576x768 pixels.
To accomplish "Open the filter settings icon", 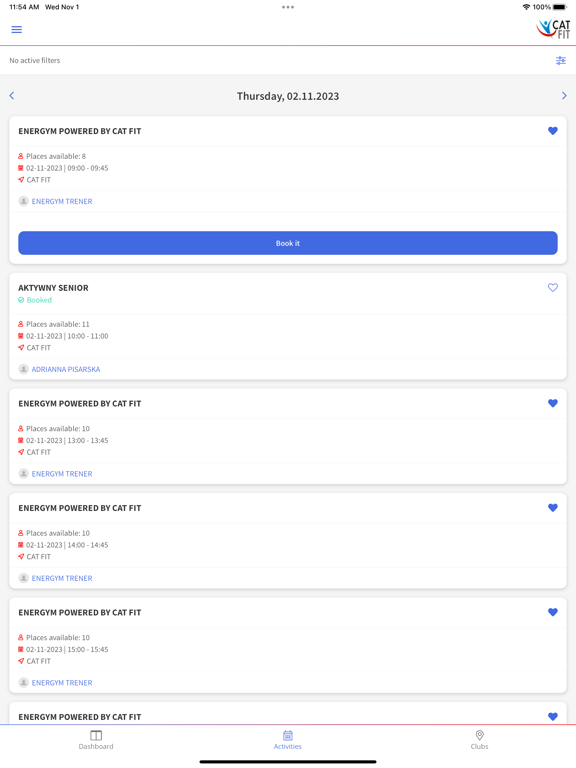I will [561, 61].
